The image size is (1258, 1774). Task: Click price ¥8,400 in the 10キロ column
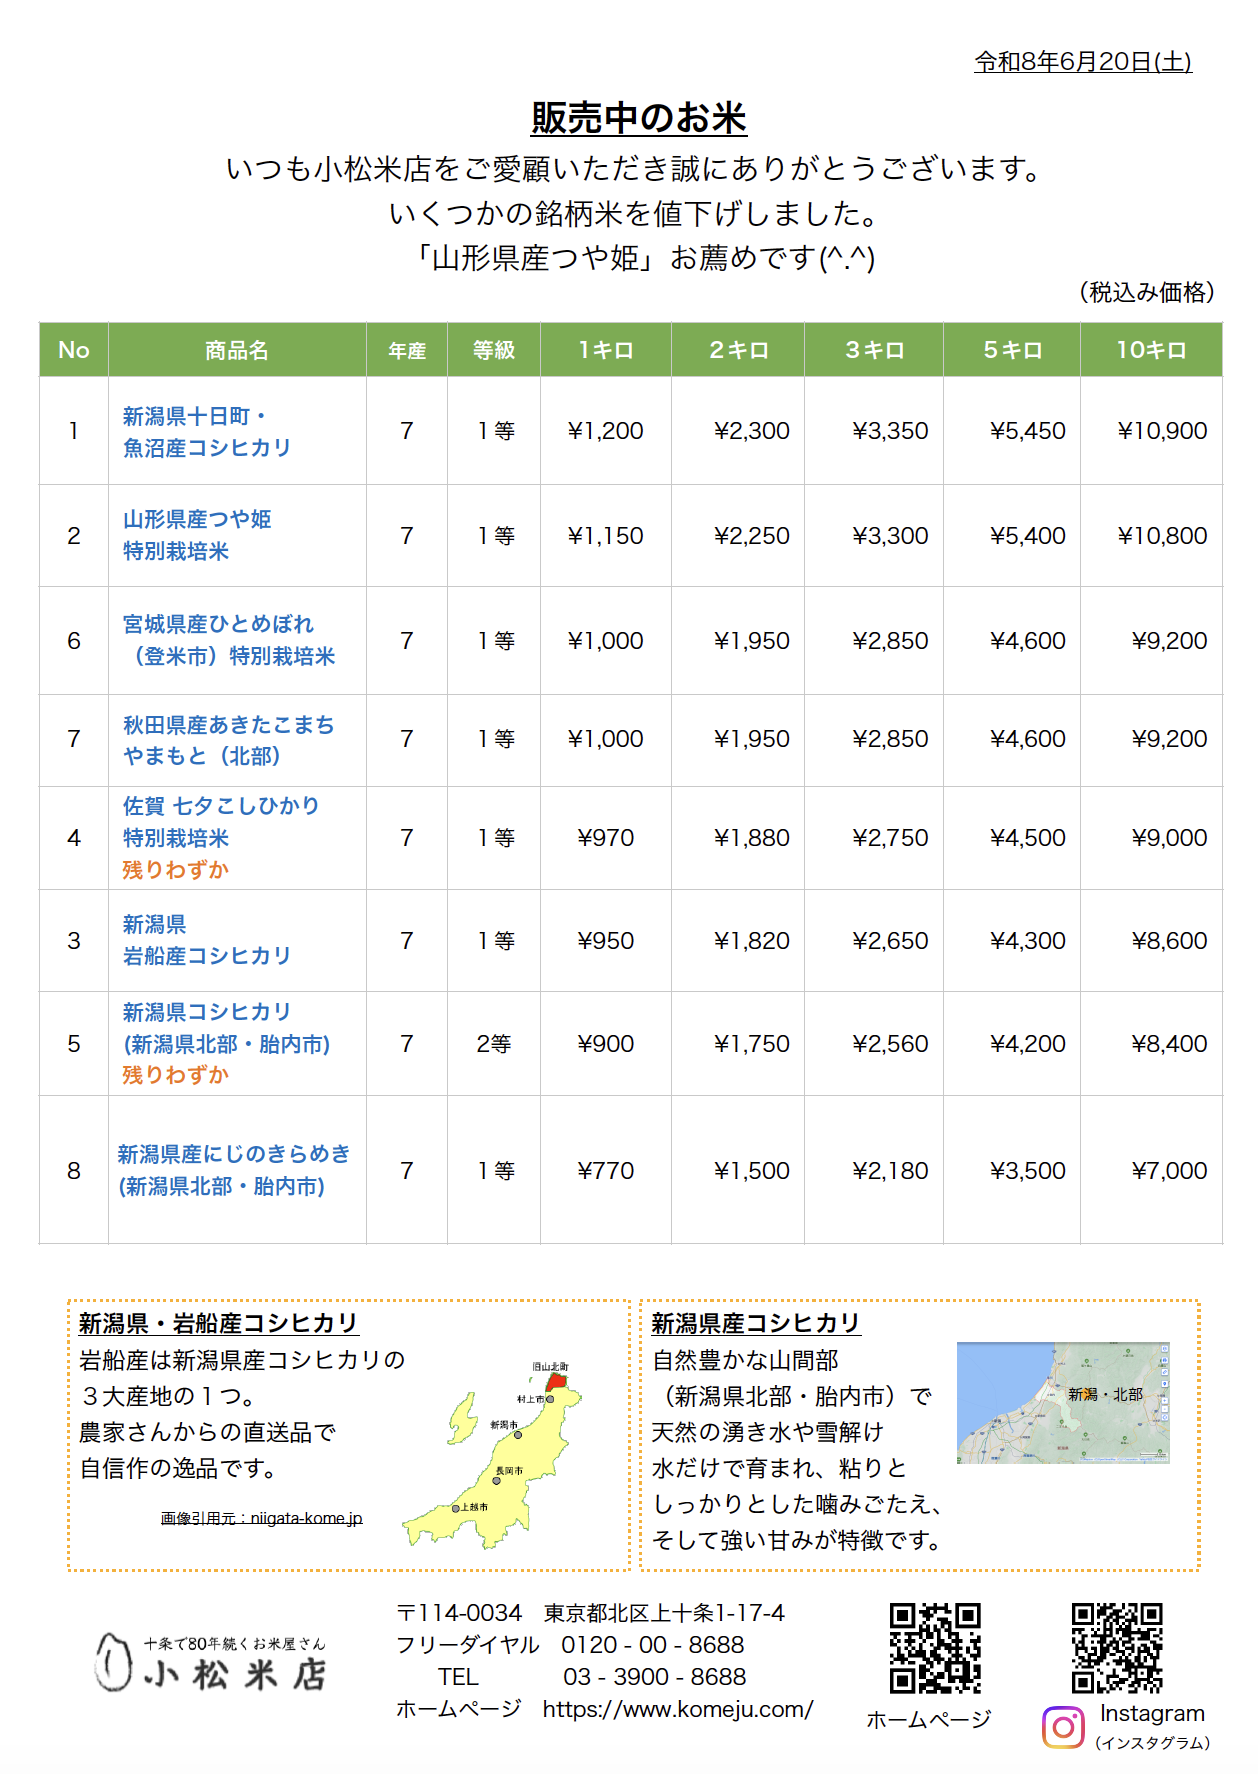tap(1169, 1044)
